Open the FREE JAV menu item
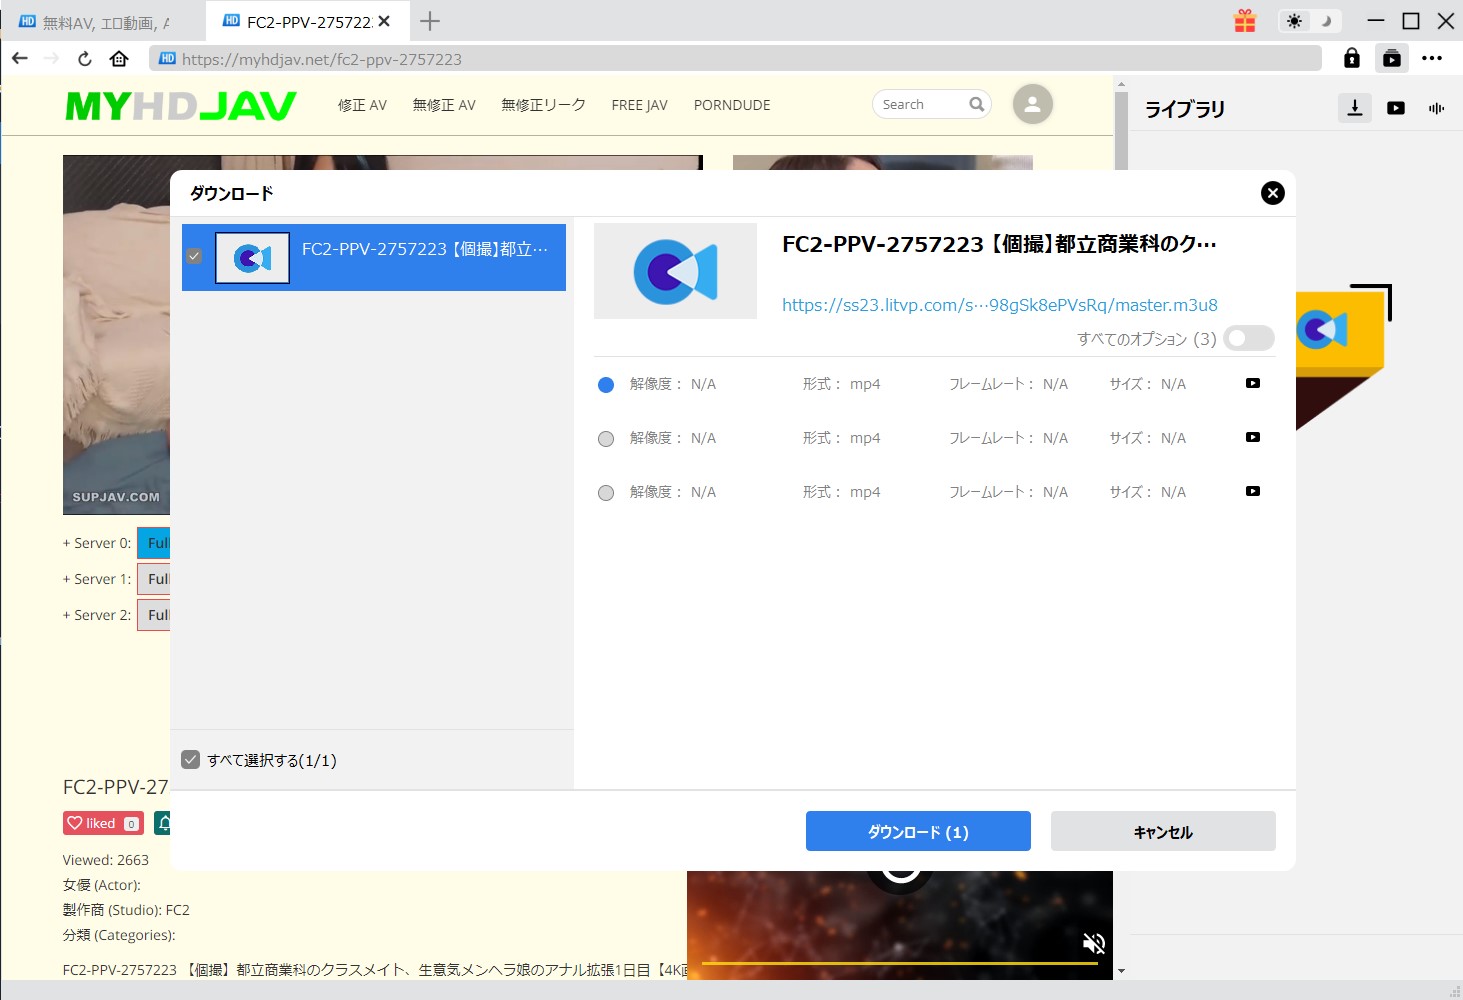Image resolution: width=1463 pixels, height=1000 pixels. tap(639, 105)
